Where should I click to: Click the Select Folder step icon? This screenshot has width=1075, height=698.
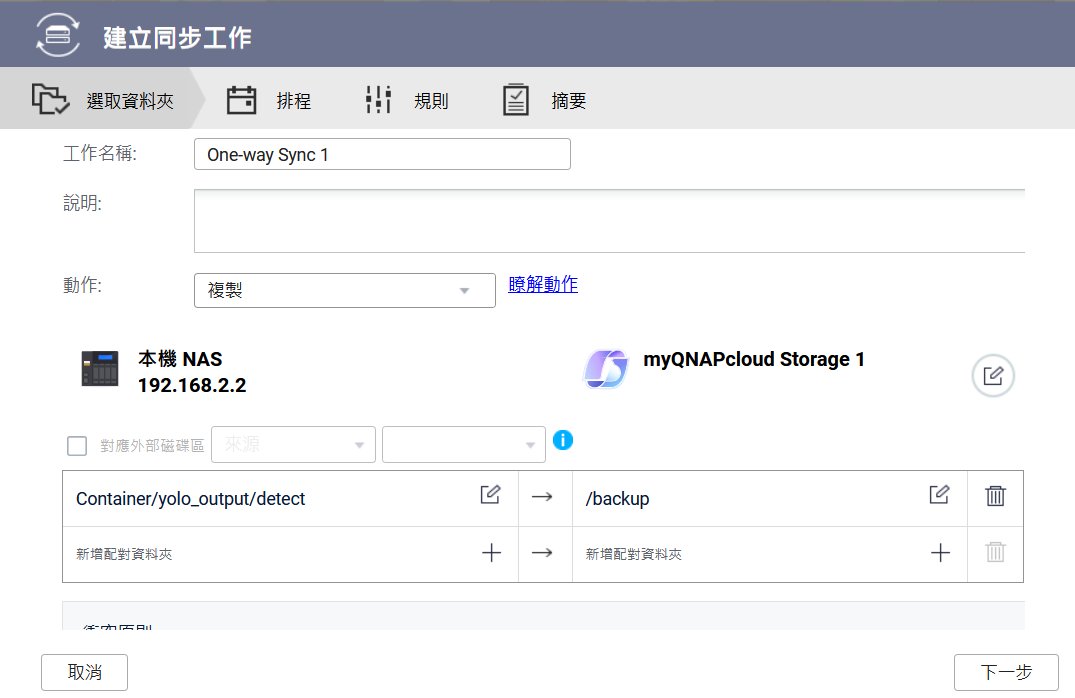50,99
